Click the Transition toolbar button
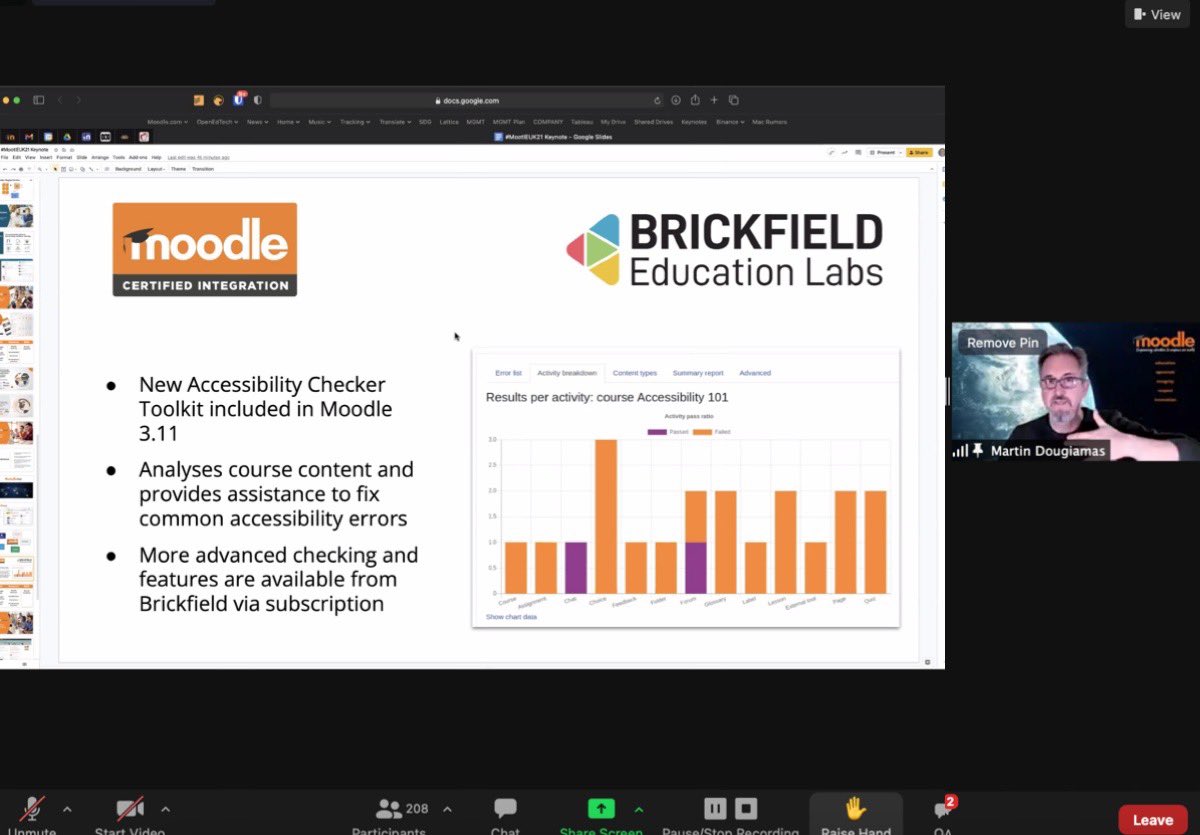This screenshot has width=1200, height=835. (203, 169)
